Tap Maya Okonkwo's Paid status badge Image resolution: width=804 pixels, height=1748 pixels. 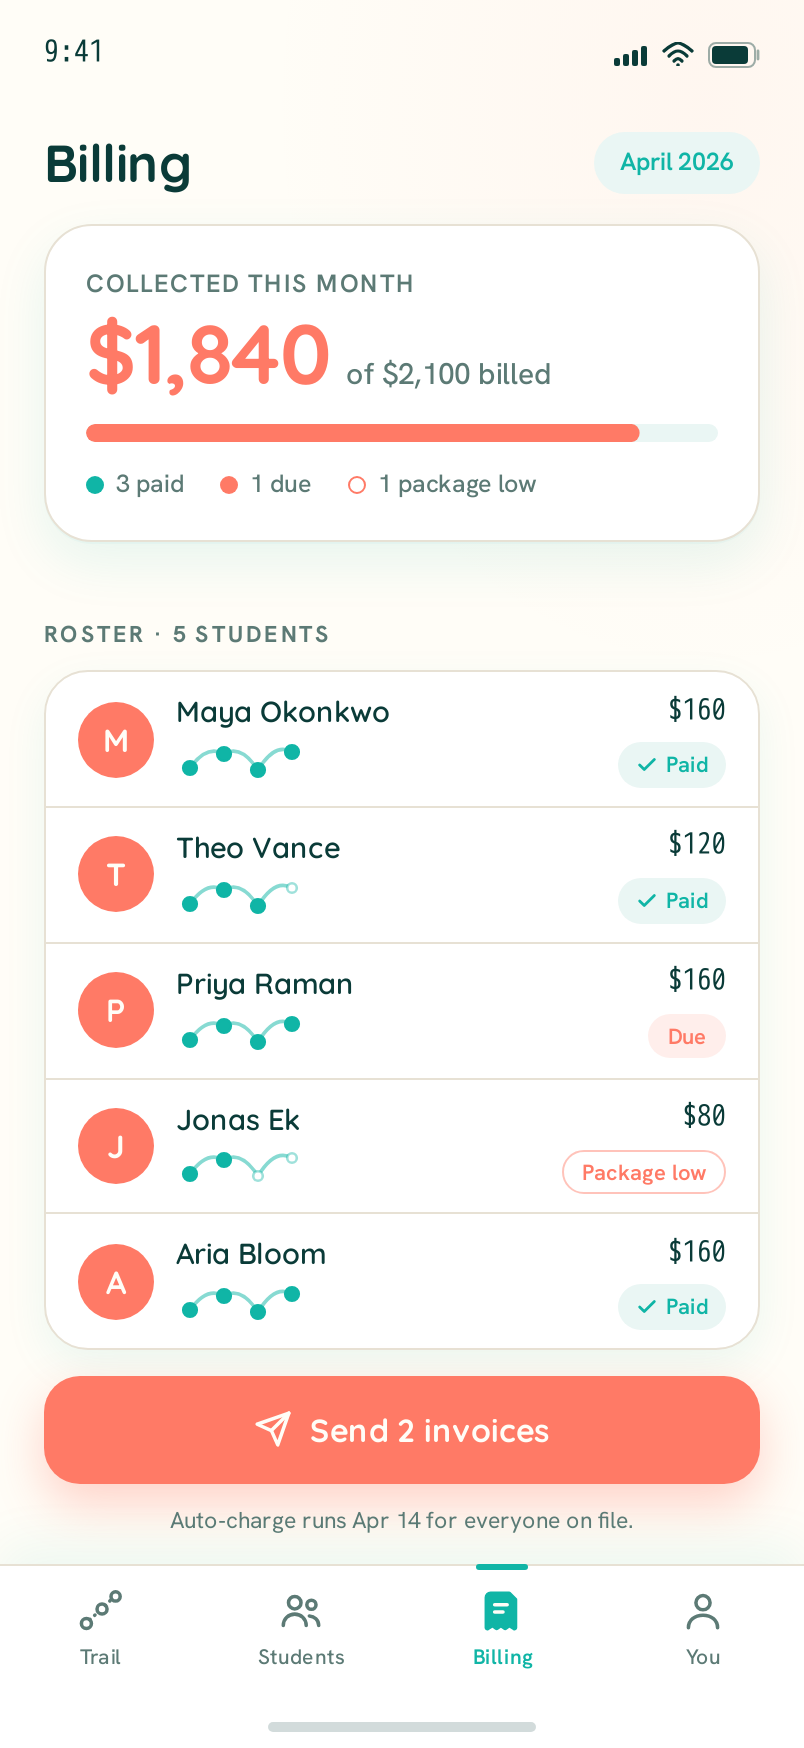672,765
